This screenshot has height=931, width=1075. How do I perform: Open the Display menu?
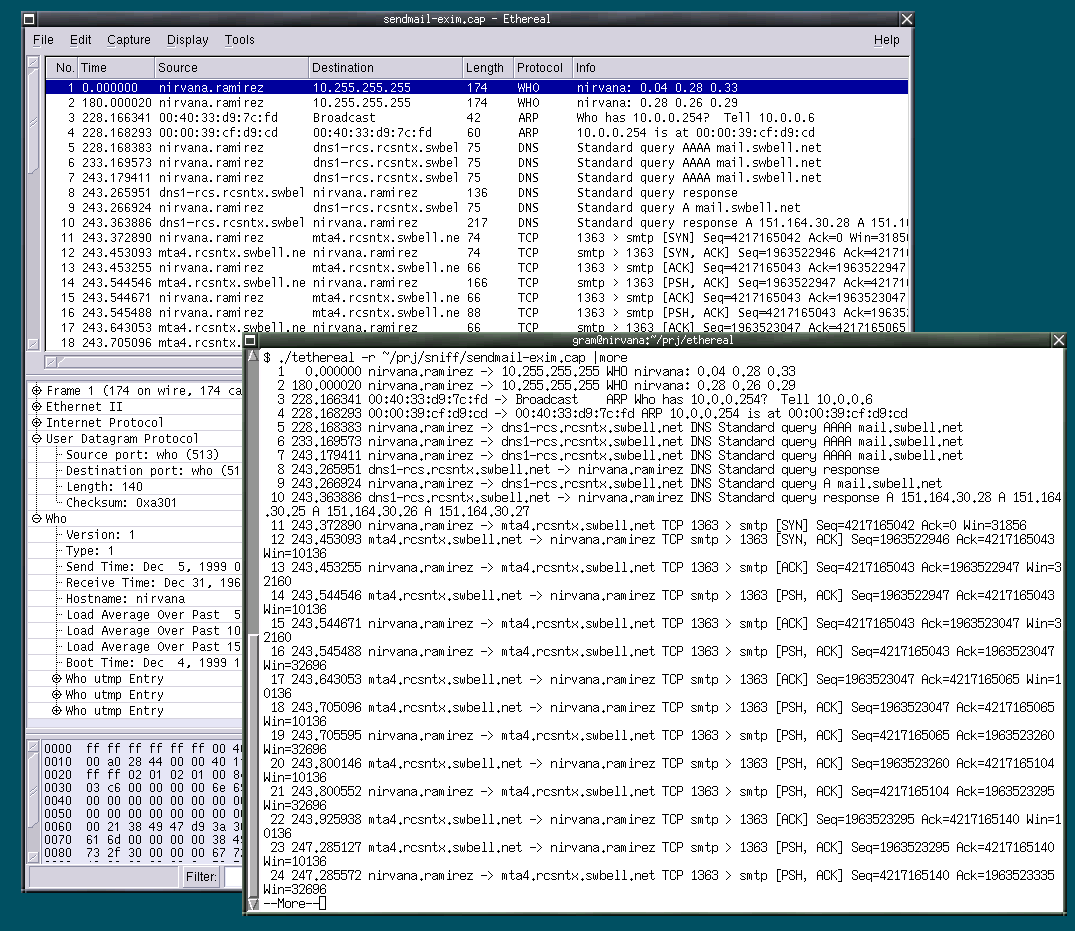(187, 40)
